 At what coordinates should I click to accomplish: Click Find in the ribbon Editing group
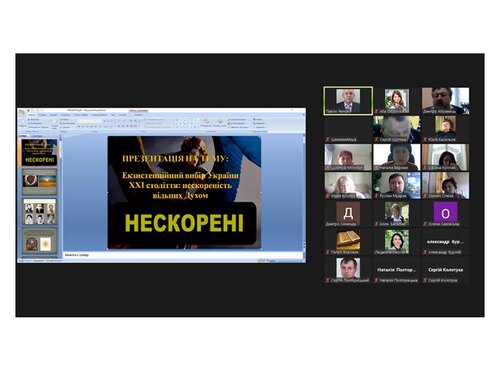[258, 119]
